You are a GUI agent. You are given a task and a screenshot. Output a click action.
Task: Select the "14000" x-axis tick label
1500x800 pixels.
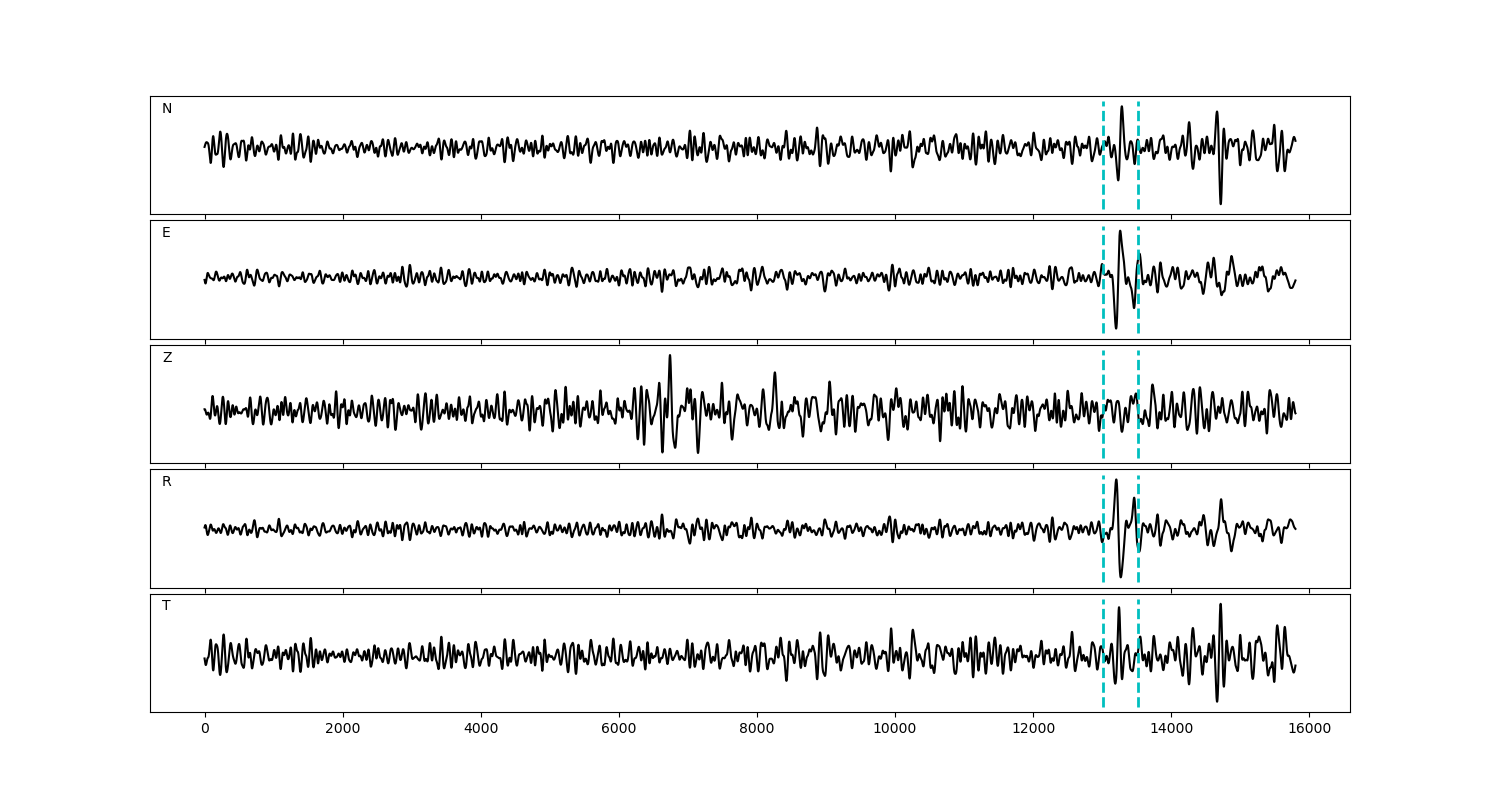tap(1171, 730)
